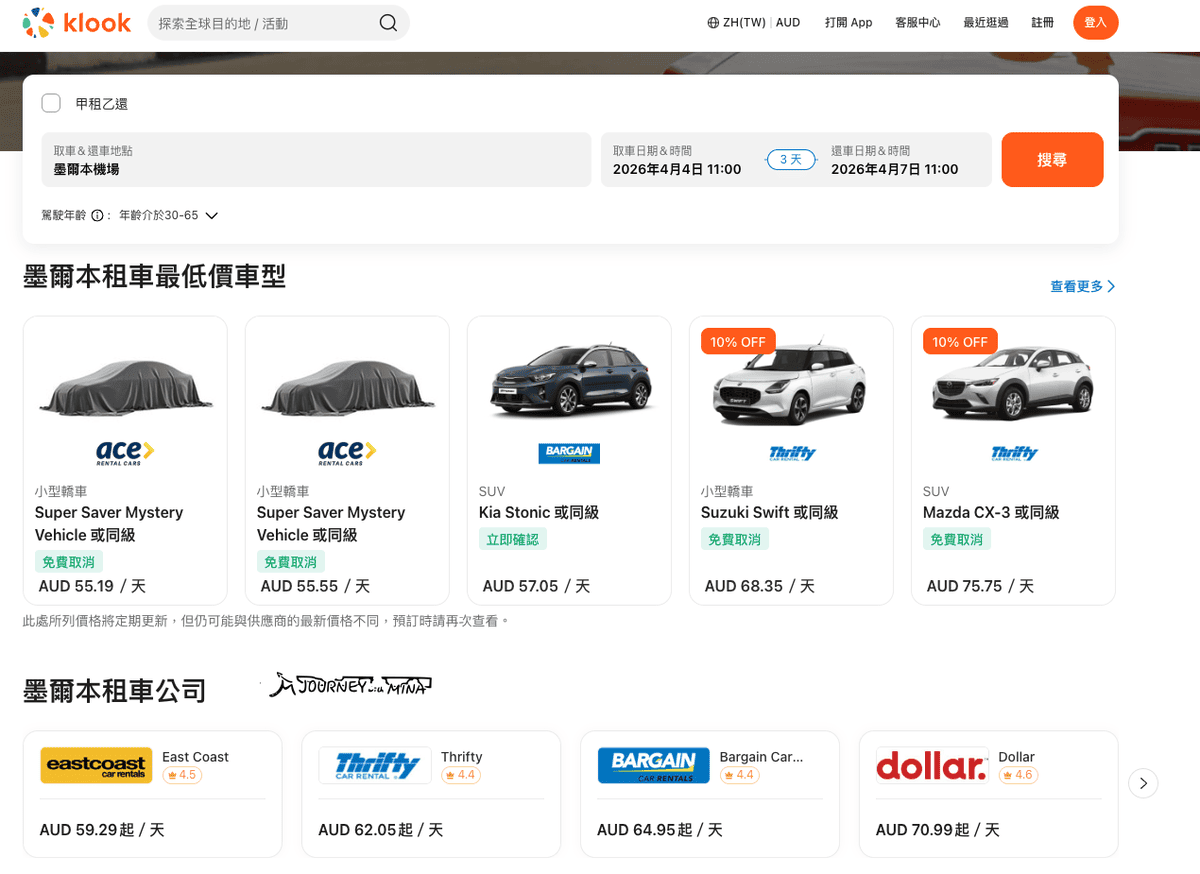Open 打開 App menu item

click(849, 23)
